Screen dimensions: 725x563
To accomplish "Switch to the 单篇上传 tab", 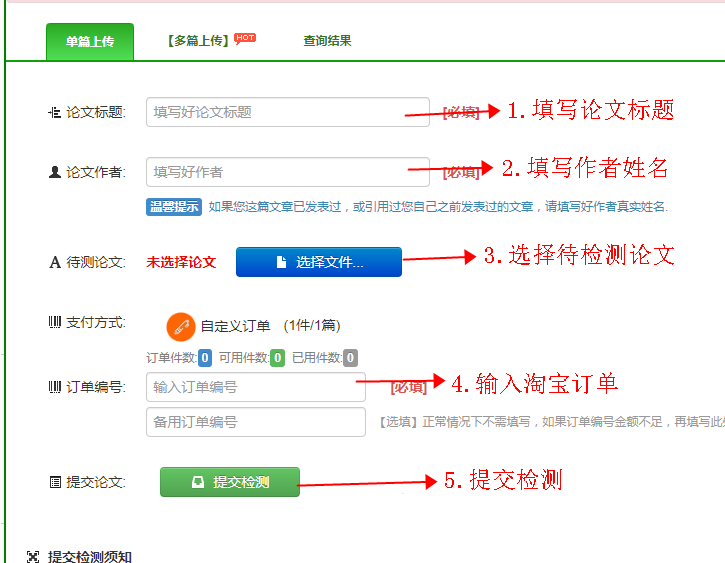I will (x=90, y=42).
